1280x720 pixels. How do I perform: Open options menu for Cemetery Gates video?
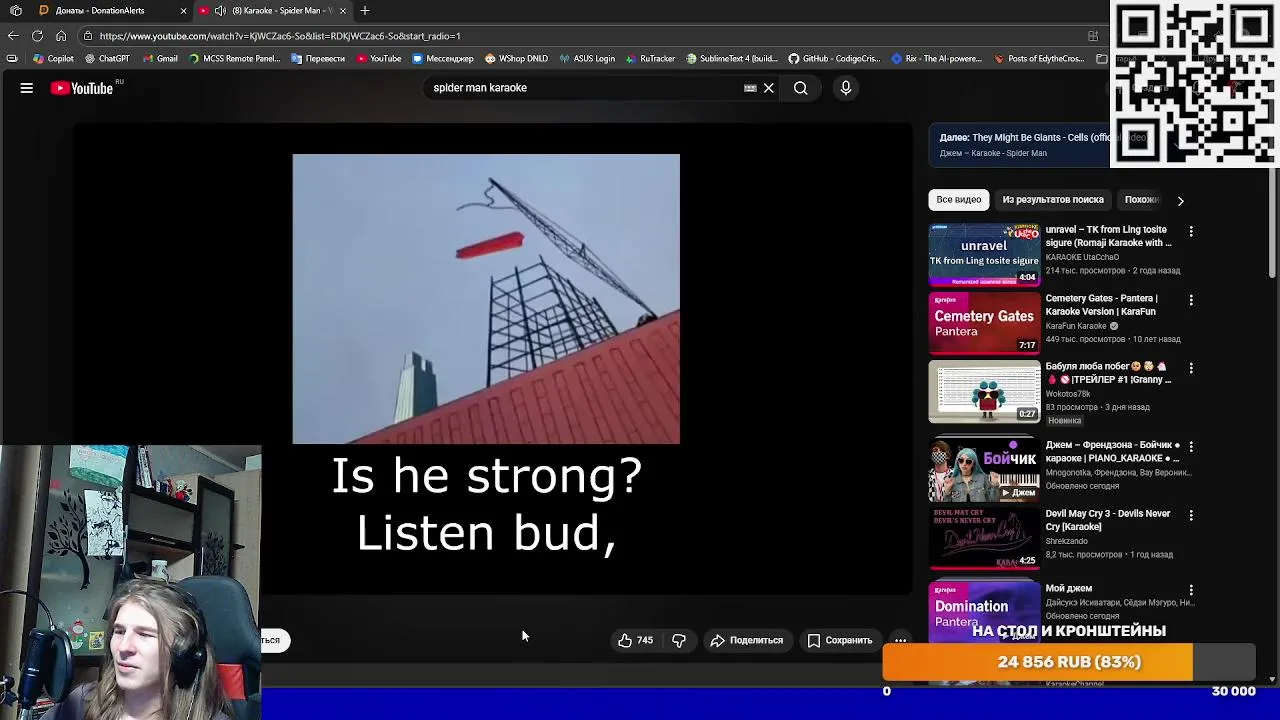pyautogui.click(x=1190, y=299)
